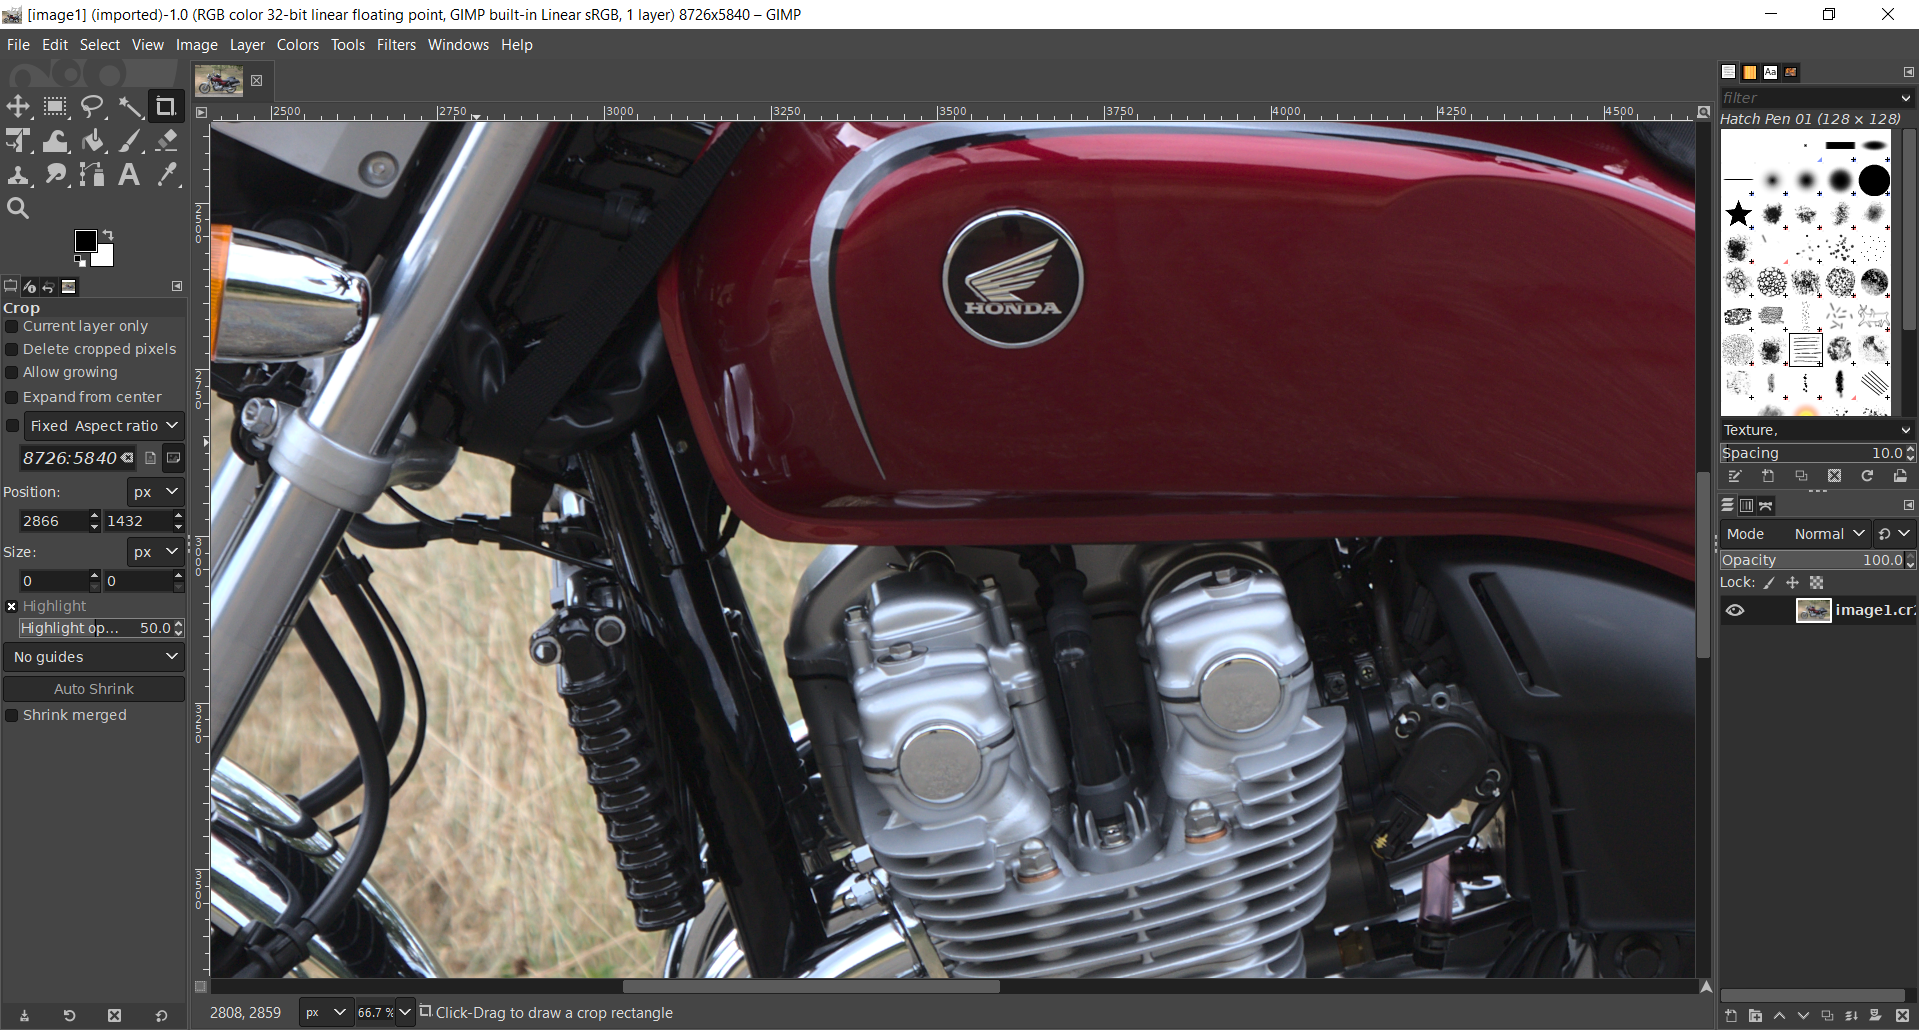
Task: Click the foreground black color swatch
Action: click(85, 240)
